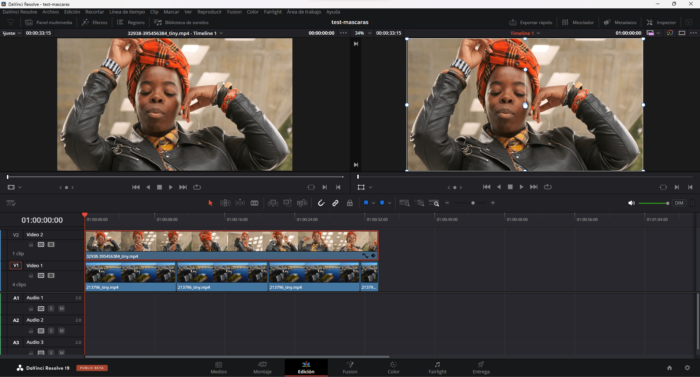Open the Área de trabajo menu
This screenshot has width=700, height=377.
pos(304,12)
